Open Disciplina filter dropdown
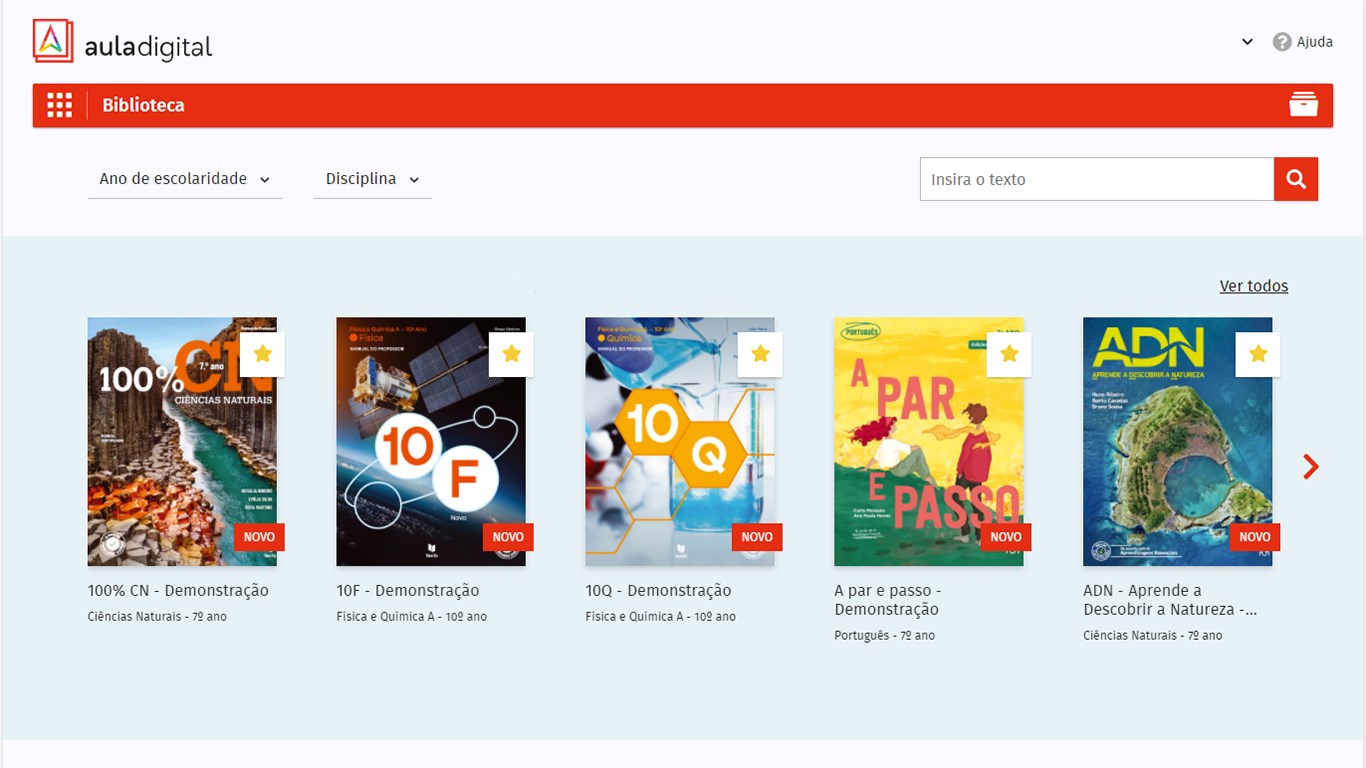The height and width of the screenshot is (768, 1366). [372, 179]
